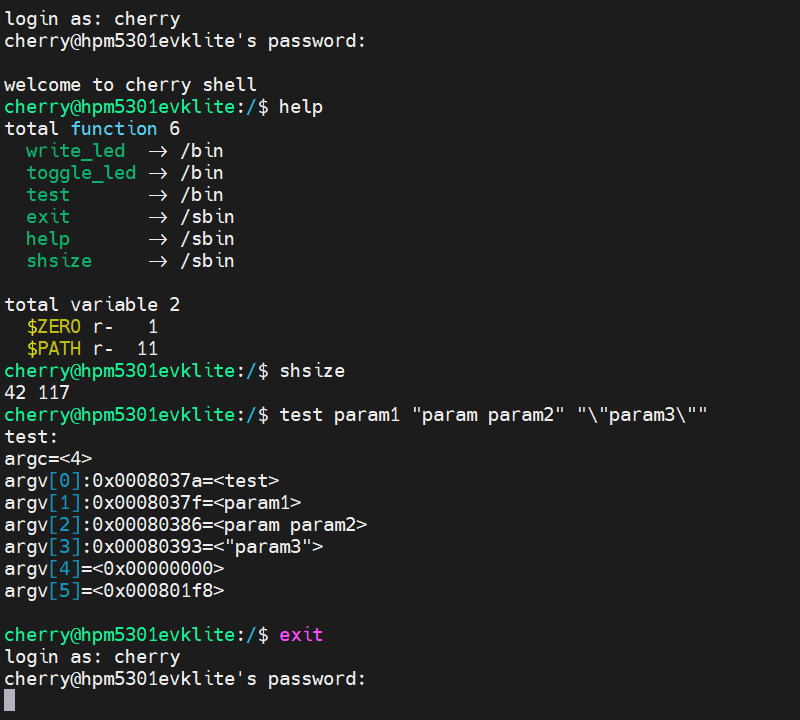
Task: Click the magenta exit command
Action: click(301, 635)
